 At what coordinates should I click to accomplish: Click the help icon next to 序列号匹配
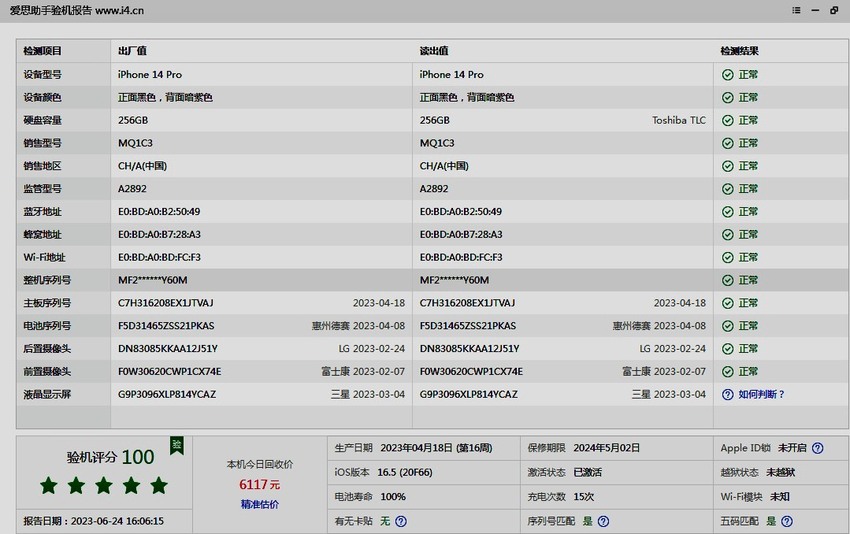[x=603, y=522]
